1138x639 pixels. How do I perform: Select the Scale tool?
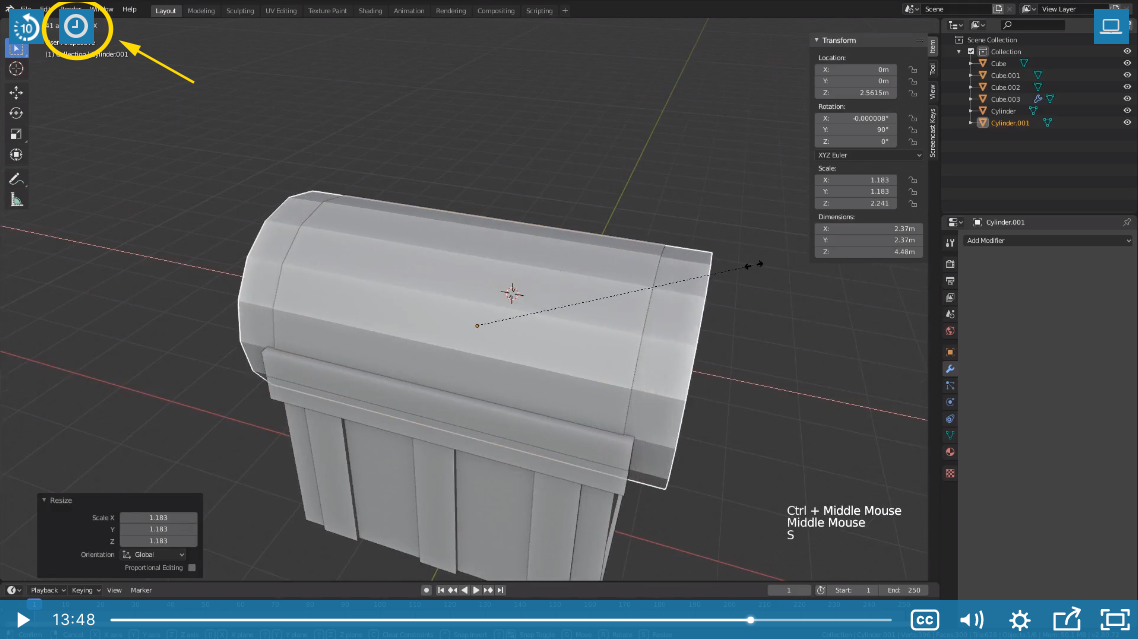tap(16, 134)
